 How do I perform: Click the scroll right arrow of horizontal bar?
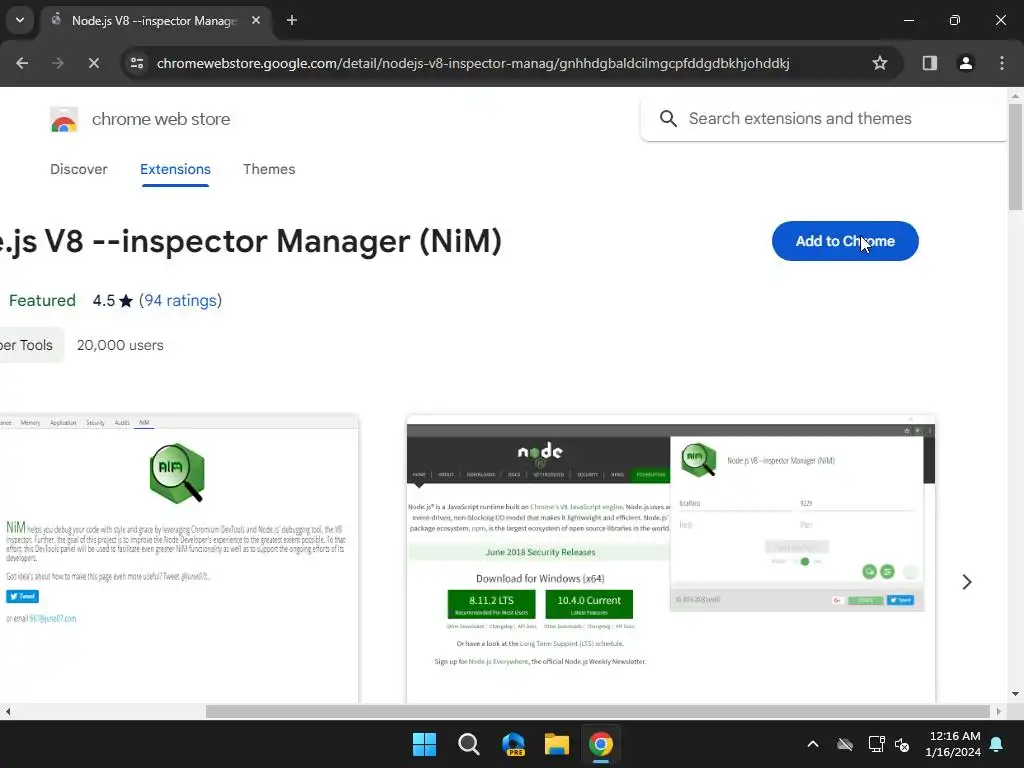tap(999, 711)
